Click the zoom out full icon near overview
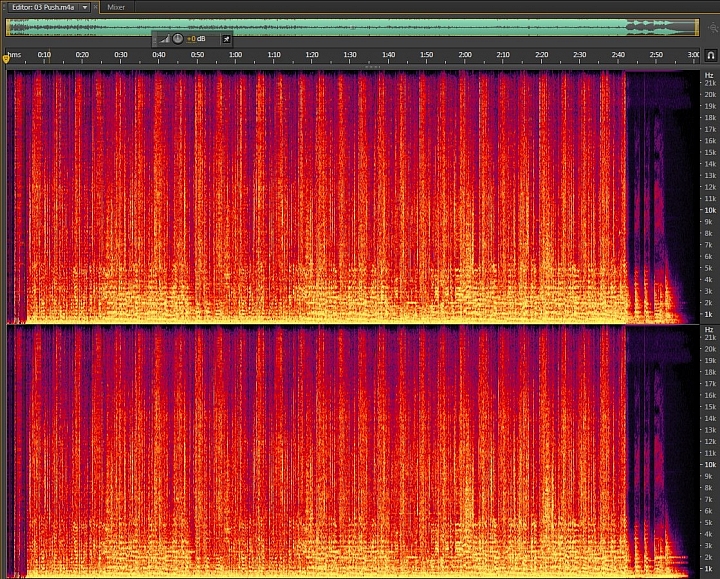Screen dimensions: 720x579 pos(713,28)
